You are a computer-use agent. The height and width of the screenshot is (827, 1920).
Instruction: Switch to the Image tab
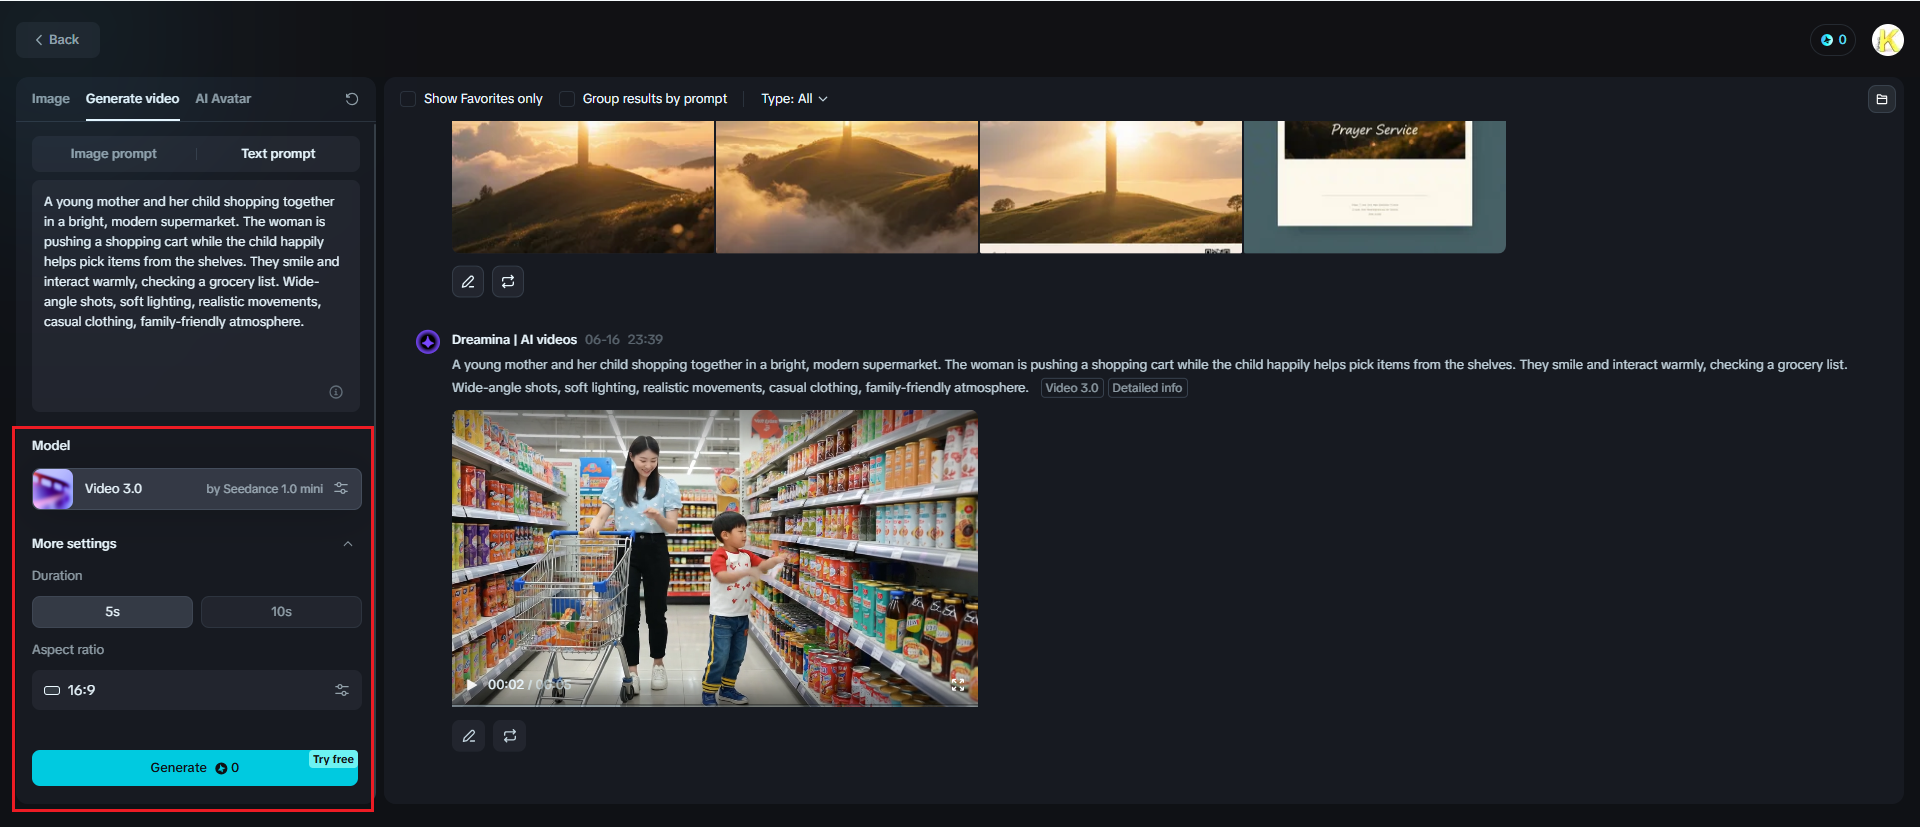click(x=50, y=99)
